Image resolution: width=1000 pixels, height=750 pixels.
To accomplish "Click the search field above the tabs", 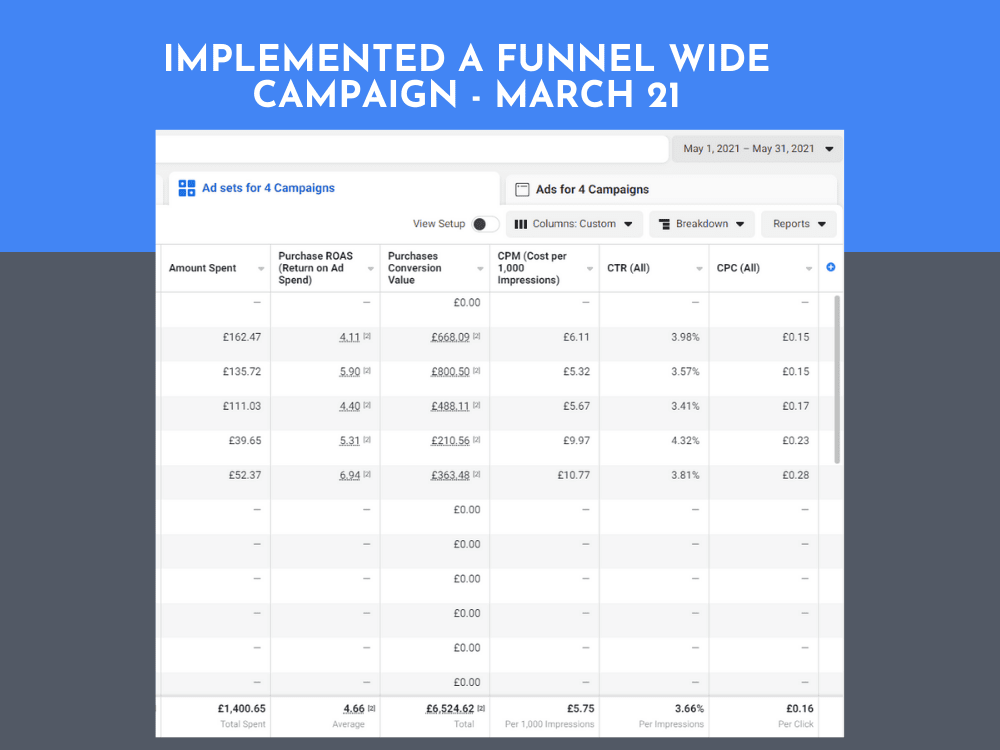I will [410, 149].
